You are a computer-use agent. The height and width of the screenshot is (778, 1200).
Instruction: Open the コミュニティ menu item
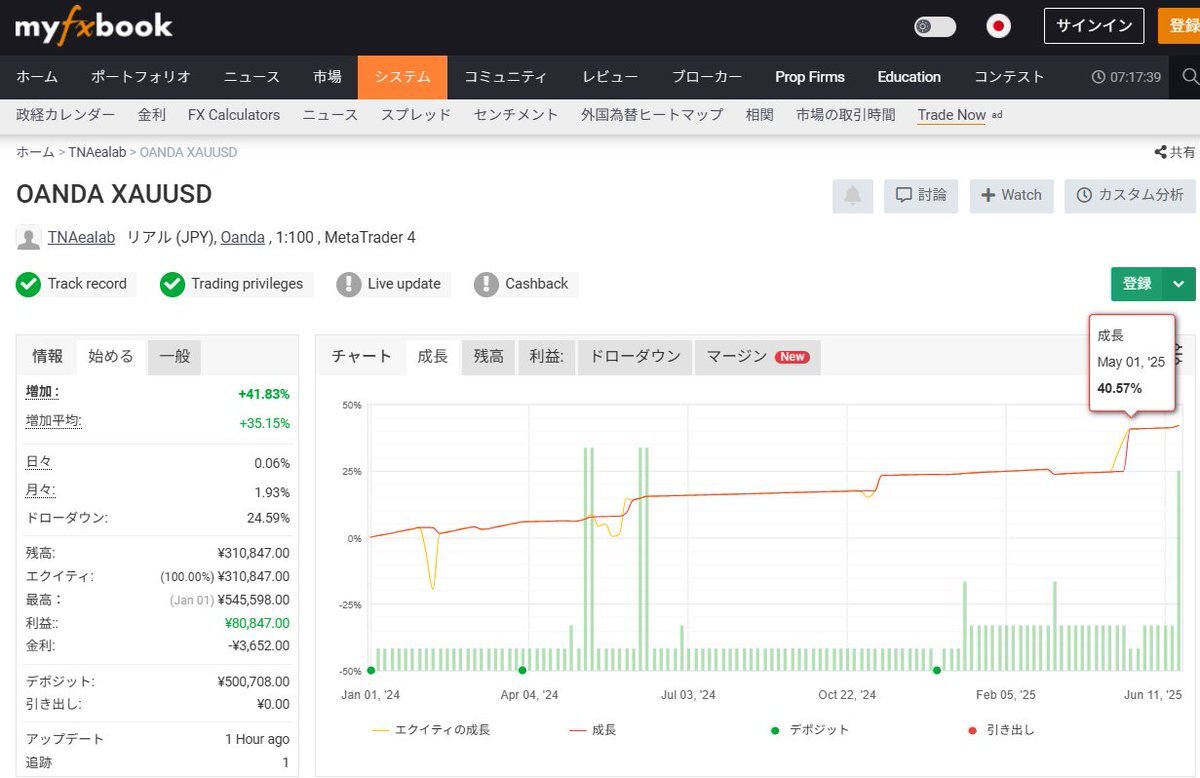click(x=506, y=77)
